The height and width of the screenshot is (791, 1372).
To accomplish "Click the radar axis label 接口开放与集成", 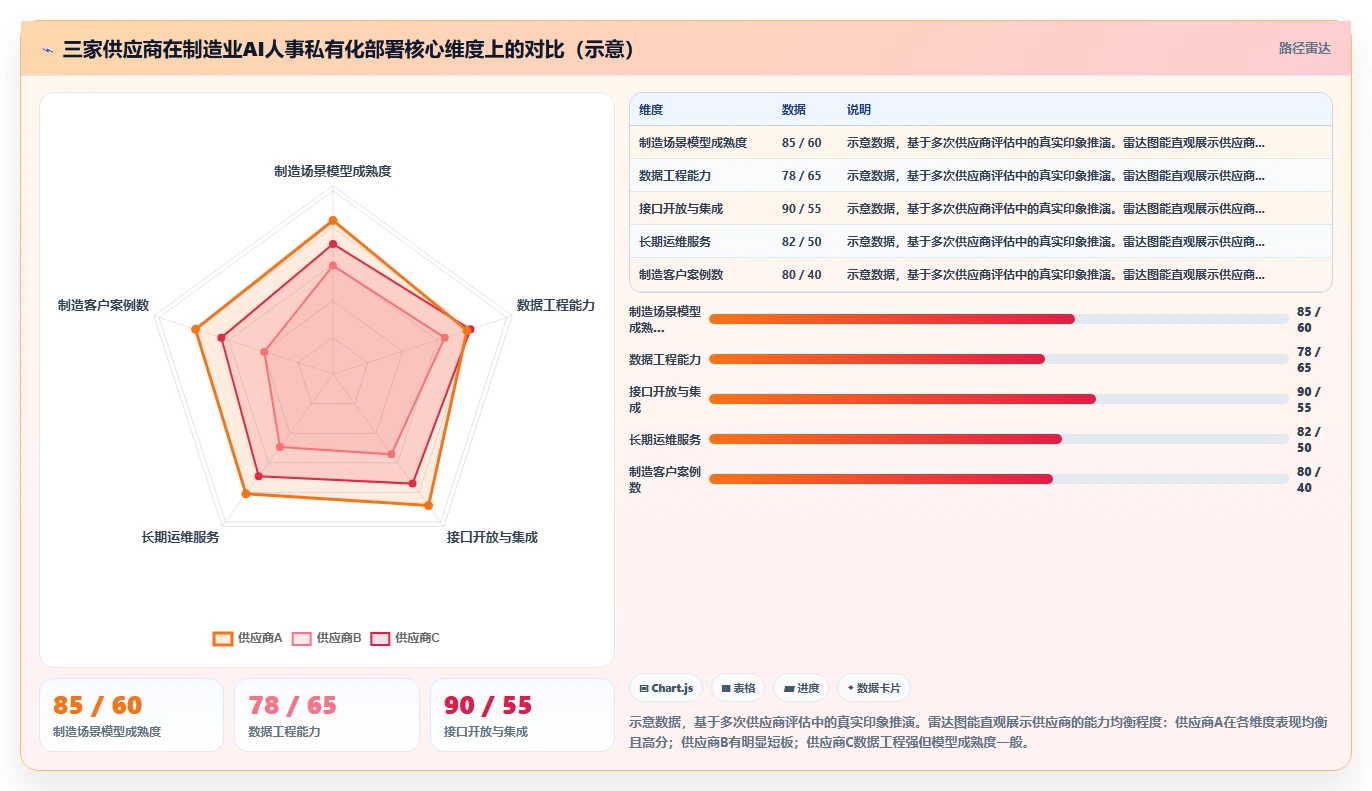I will [x=492, y=537].
